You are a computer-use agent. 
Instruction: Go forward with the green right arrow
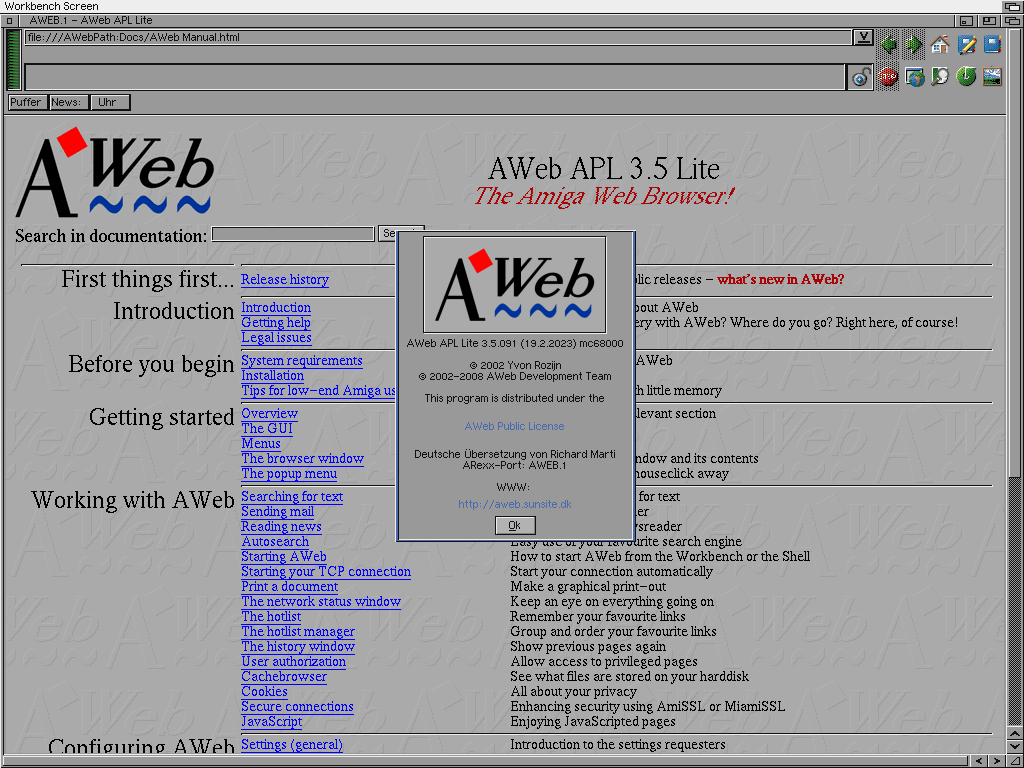[x=914, y=44]
